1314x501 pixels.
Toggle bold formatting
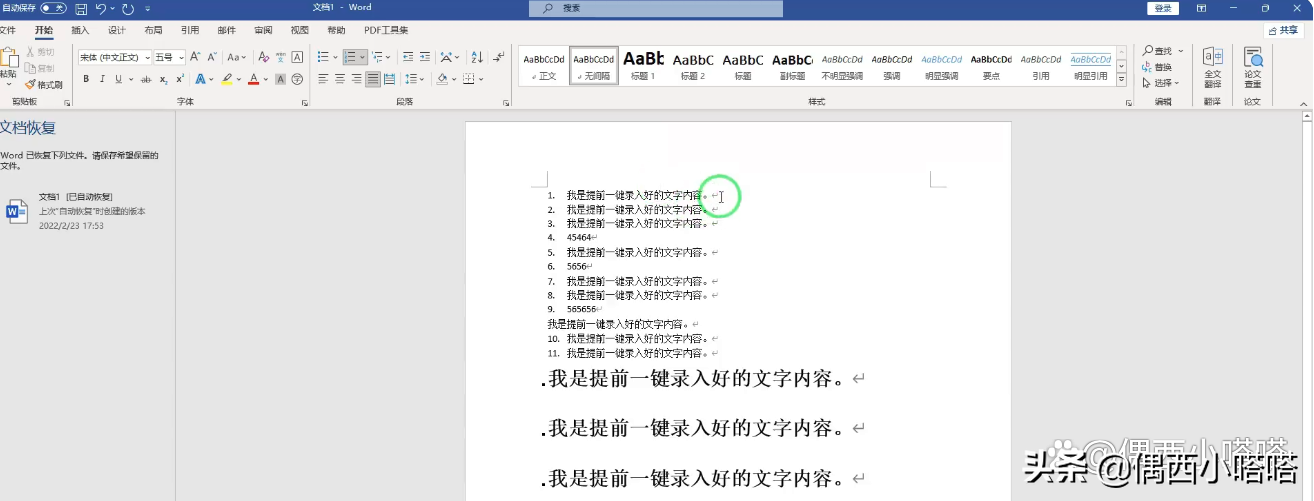[86, 79]
